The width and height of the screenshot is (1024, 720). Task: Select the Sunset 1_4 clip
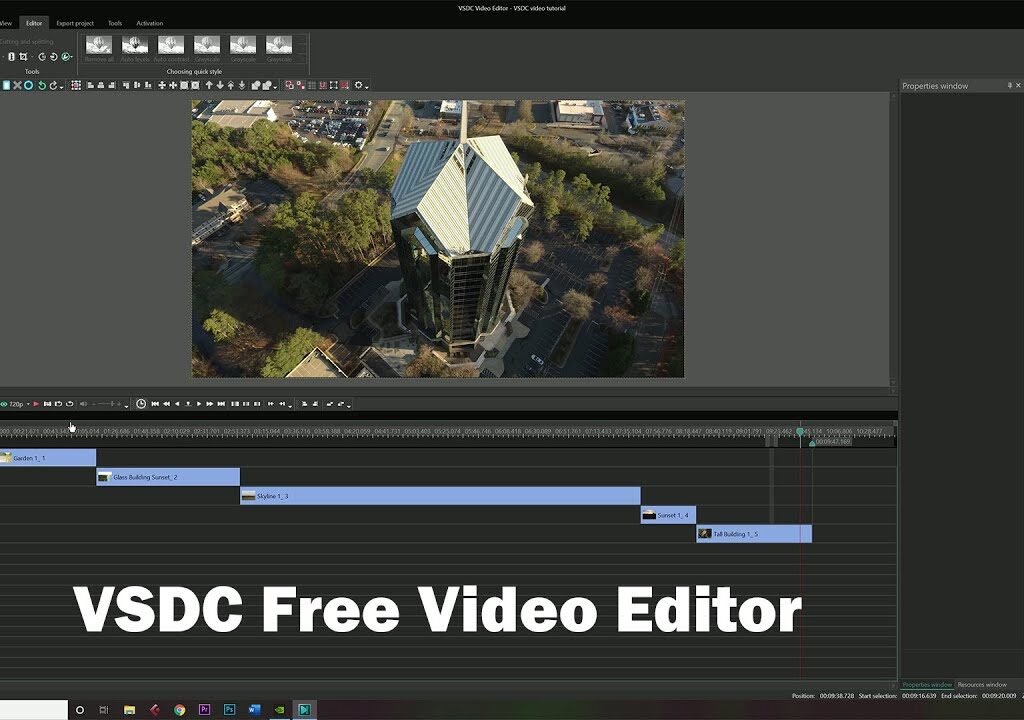tap(668, 515)
